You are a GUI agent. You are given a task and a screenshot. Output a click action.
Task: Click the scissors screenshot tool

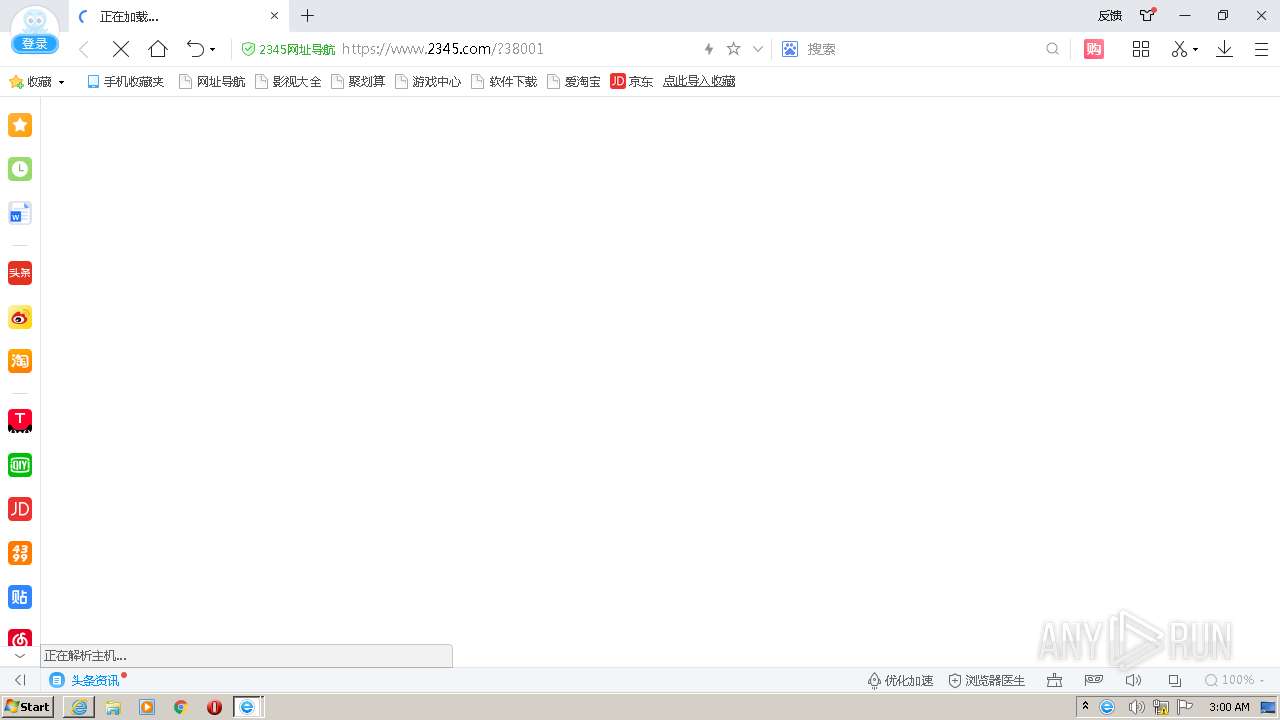[1180, 49]
